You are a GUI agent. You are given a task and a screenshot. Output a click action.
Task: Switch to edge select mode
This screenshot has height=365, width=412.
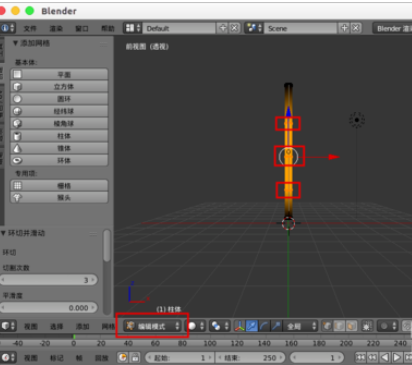pos(339,326)
